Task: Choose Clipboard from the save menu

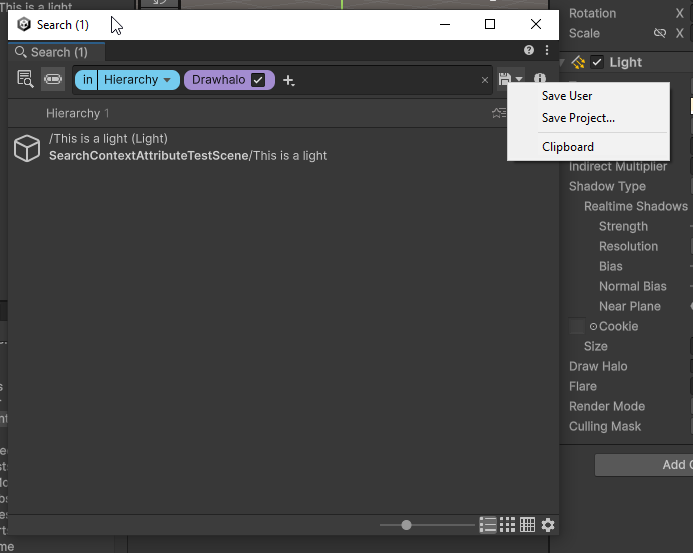Action: (568, 147)
